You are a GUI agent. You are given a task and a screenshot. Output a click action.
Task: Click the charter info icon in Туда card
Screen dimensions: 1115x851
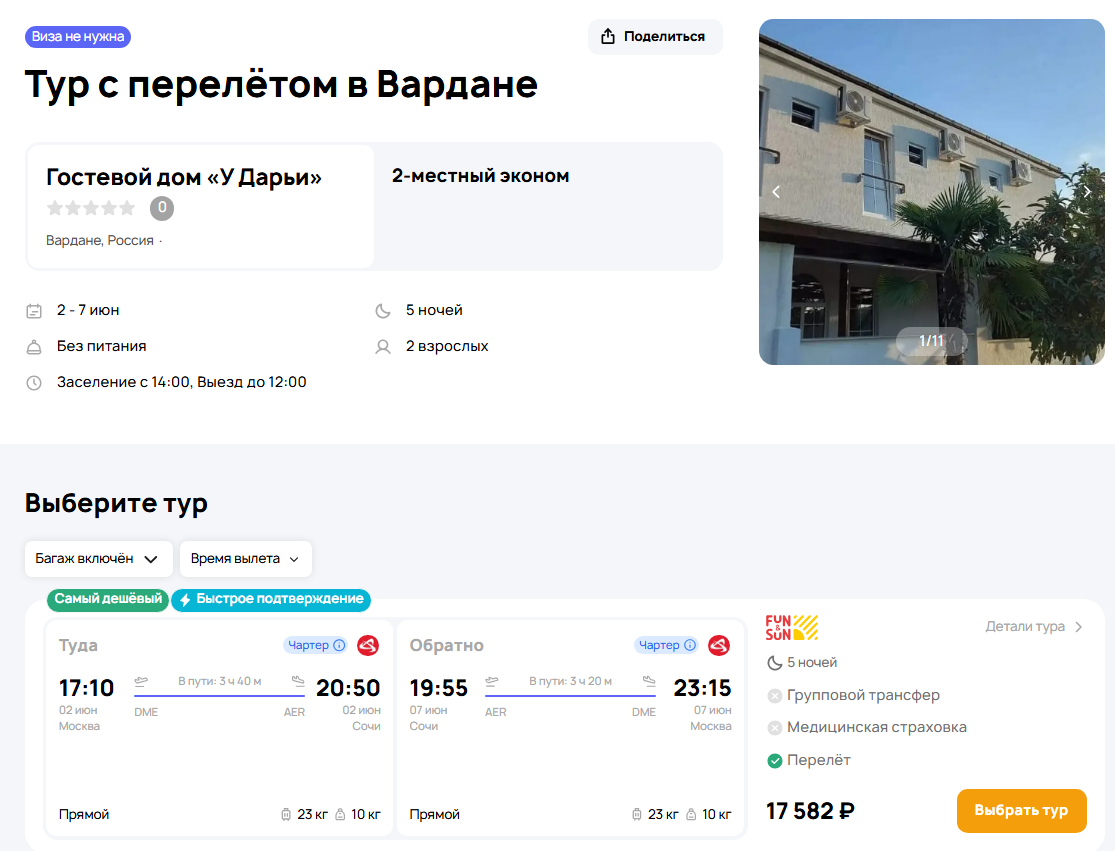tap(339, 645)
